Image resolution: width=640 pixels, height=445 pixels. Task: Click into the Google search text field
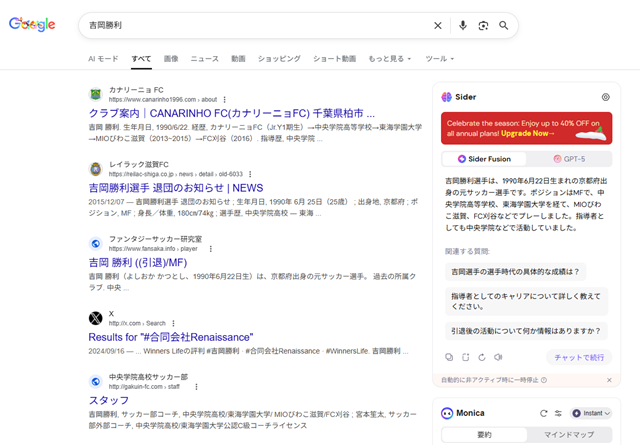(x=250, y=25)
